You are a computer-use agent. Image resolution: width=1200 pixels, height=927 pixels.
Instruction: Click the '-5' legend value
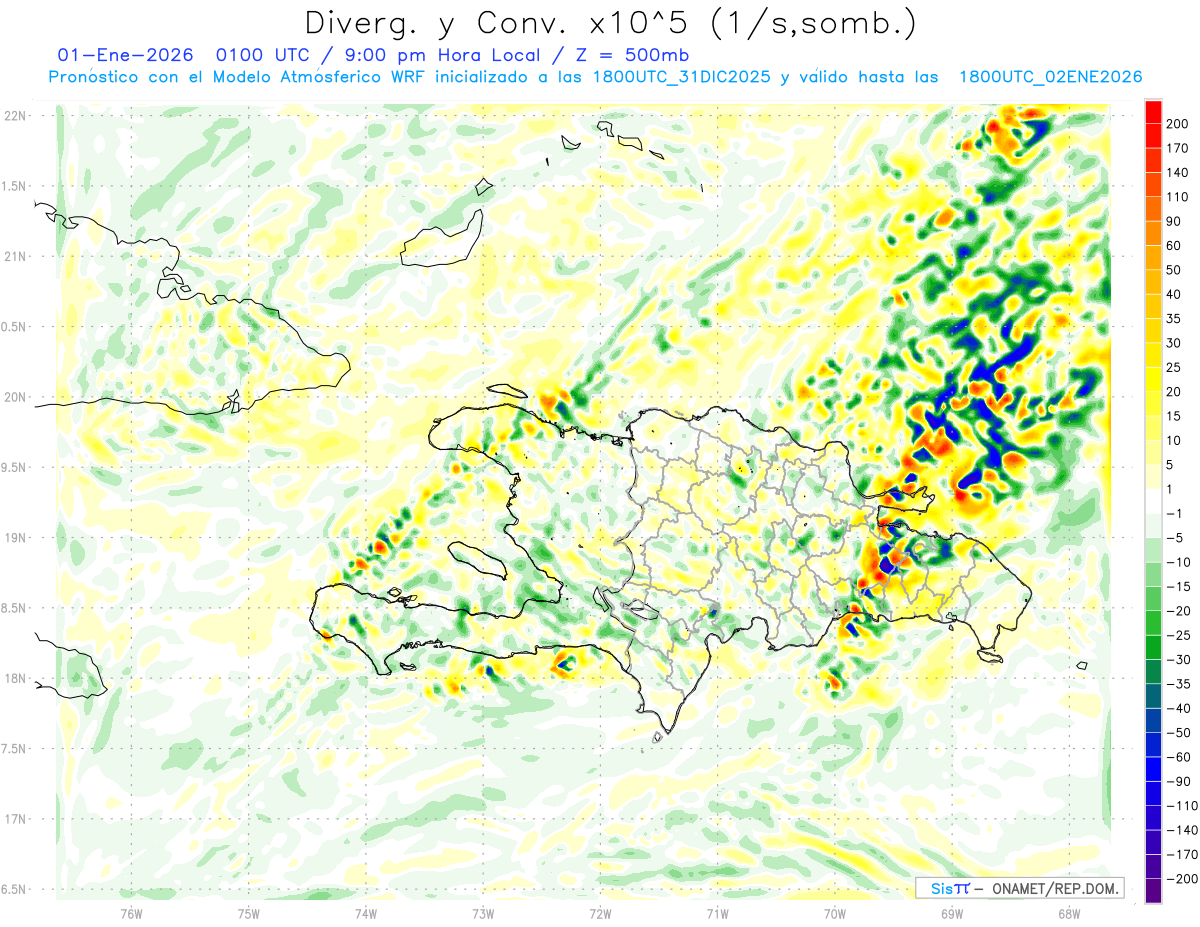(1174, 539)
